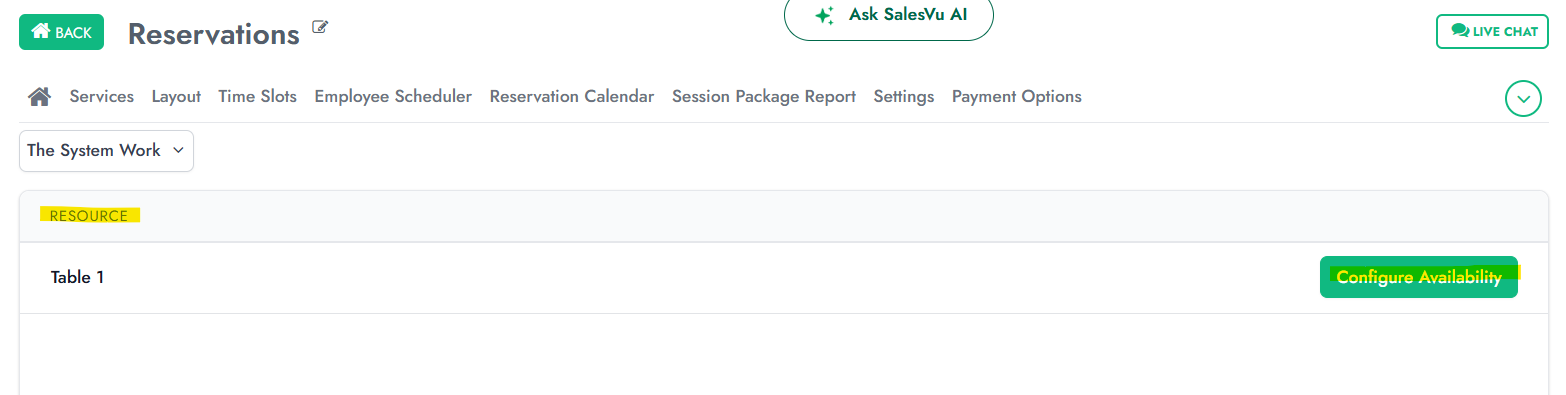Go to reservation Settings

tap(904, 96)
